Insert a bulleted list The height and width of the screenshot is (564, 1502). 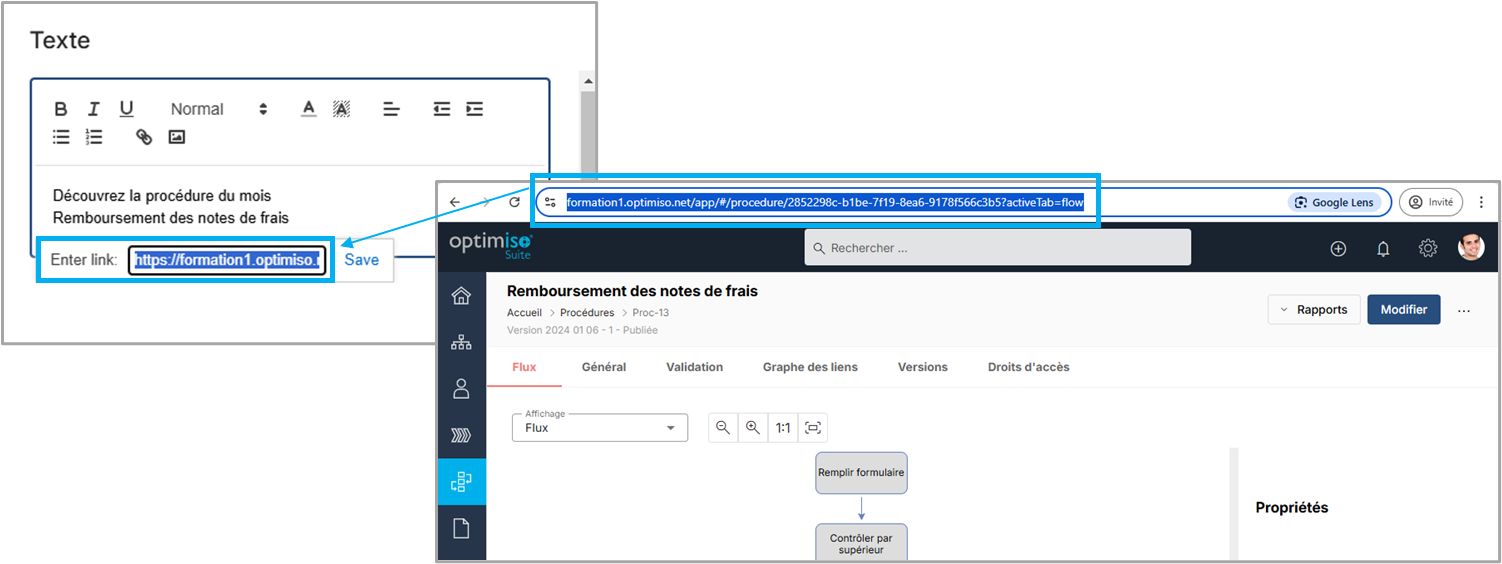(61, 137)
